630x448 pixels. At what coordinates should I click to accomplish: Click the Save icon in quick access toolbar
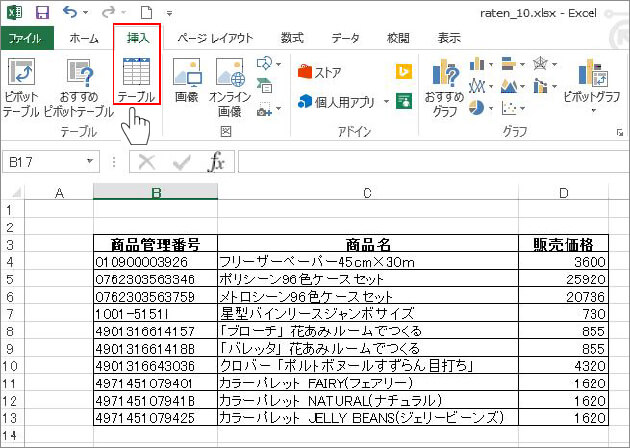pos(42,13)
